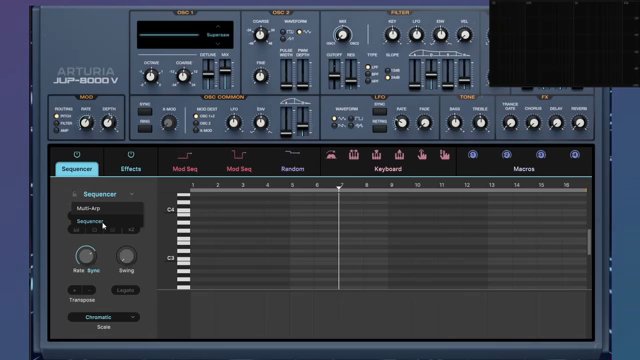Select the pointing finger with arrow Keyboard icon
Image resolution: width=640 pixels, height=360 pixels.
click(422, 155)
